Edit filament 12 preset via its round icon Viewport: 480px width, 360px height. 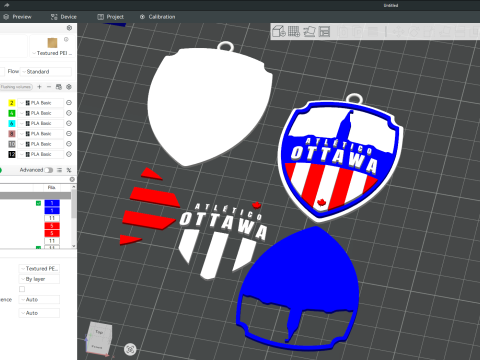[x=69, y=154]
